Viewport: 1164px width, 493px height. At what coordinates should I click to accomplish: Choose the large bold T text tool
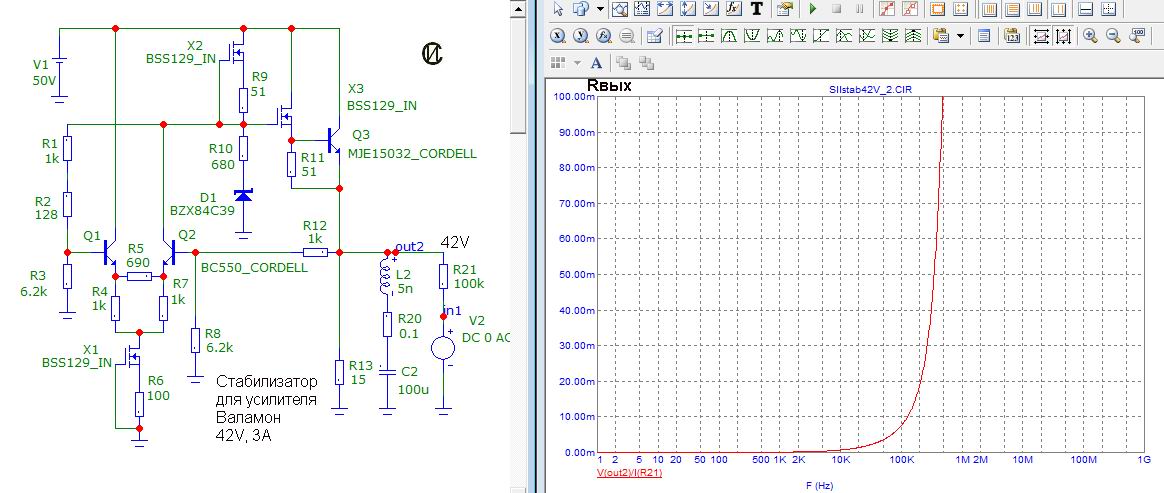point(756,9)
